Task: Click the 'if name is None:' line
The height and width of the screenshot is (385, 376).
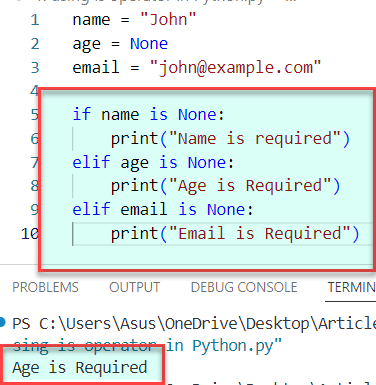Action: click(148, 115)
